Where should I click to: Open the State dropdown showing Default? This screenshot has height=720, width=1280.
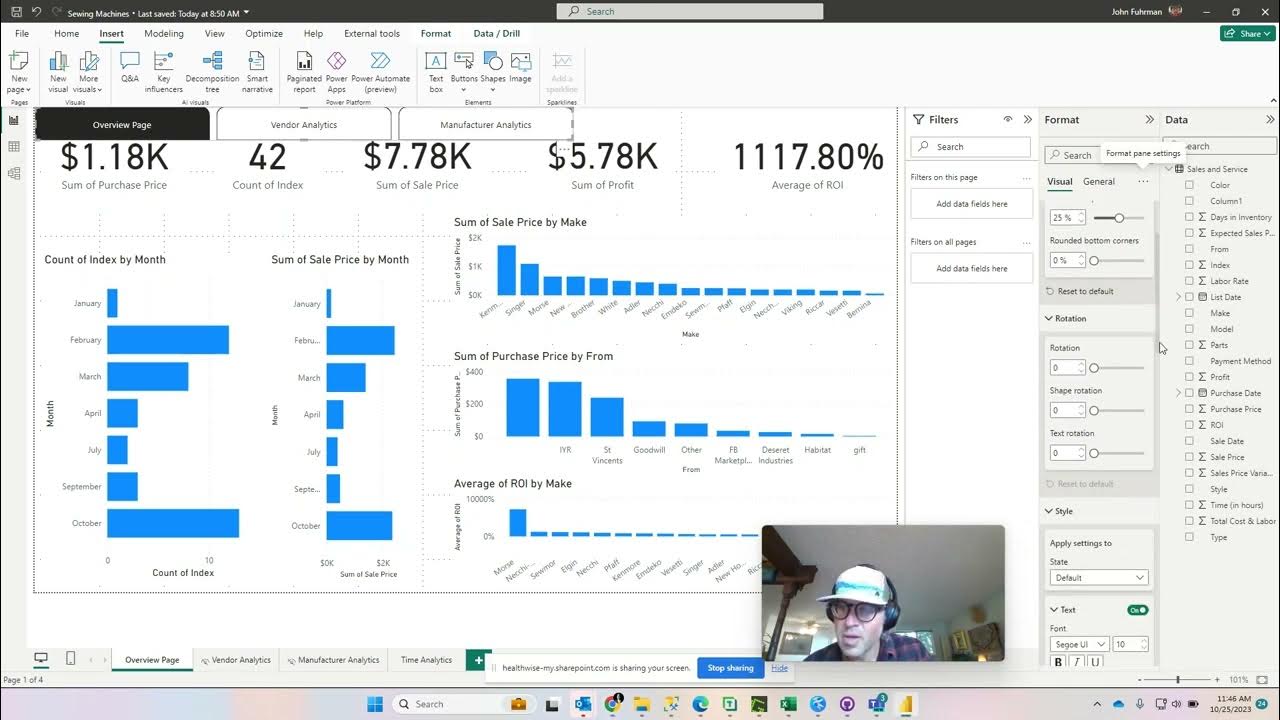(x=1098, y=578)
